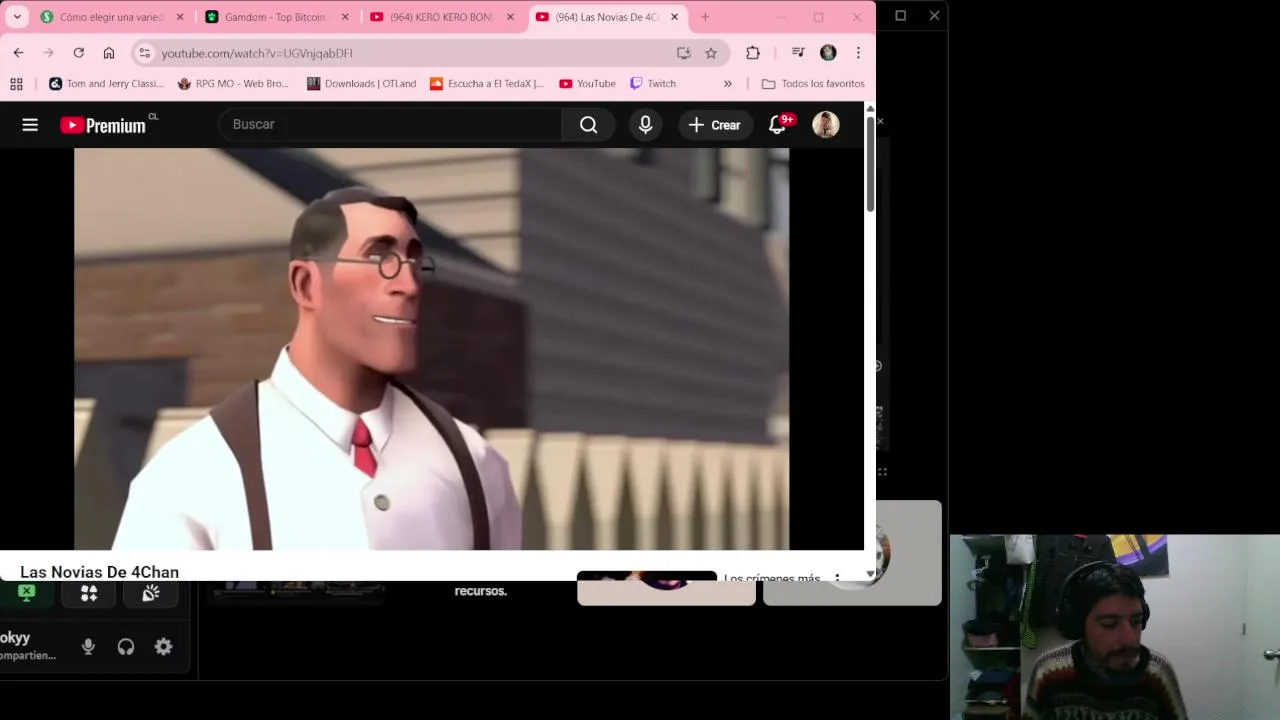Switch to the 'KERO KERO BONI' tab
Image resolution: width=1280 pixels, height=720 pixels.
pos(442,17)
